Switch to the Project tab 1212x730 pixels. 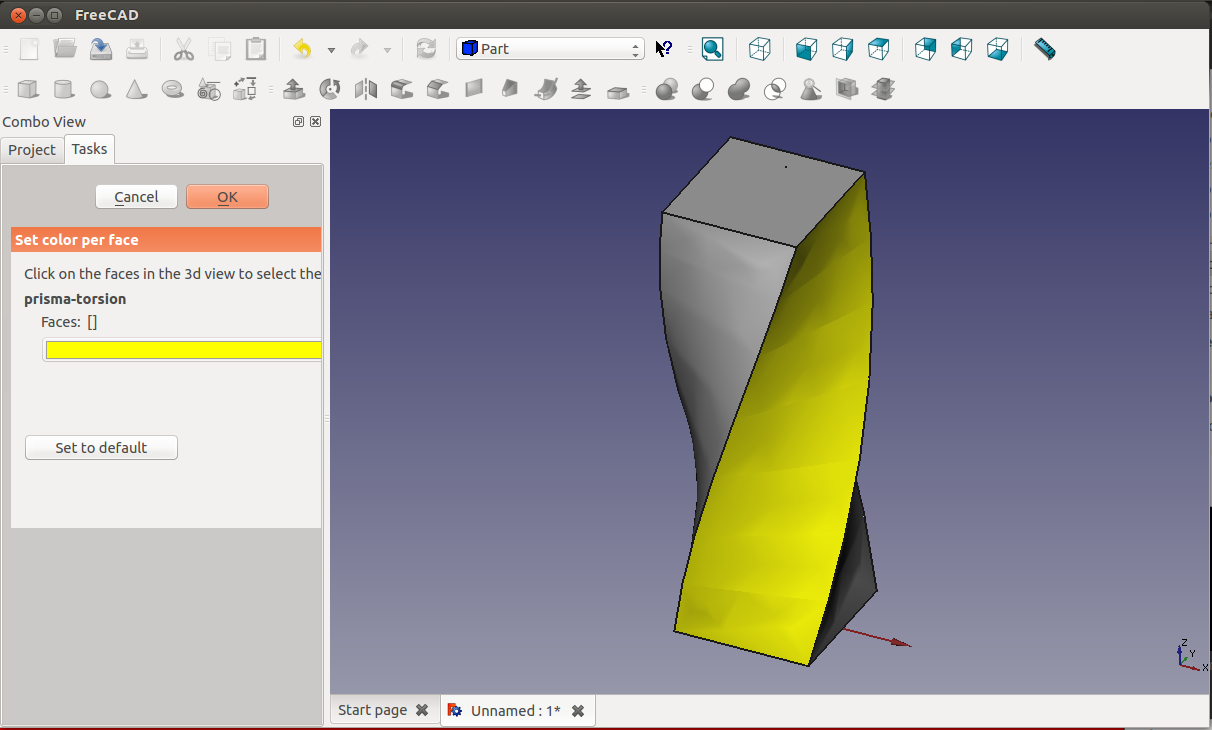32,150
